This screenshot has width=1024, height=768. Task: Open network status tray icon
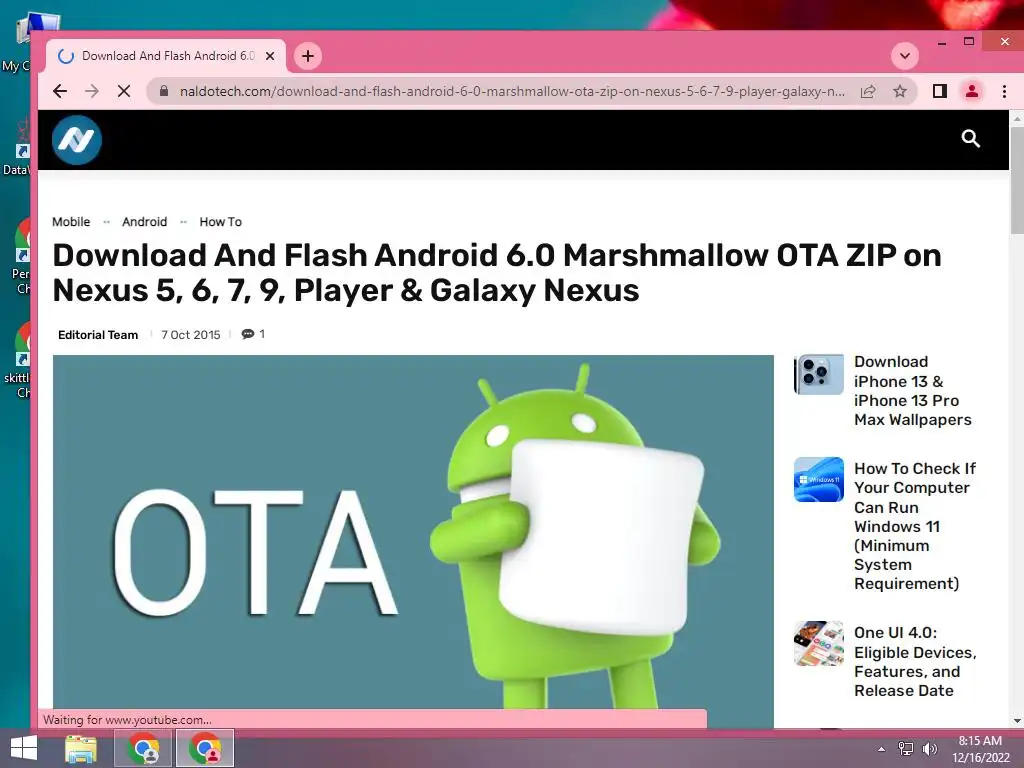[906, 749]
